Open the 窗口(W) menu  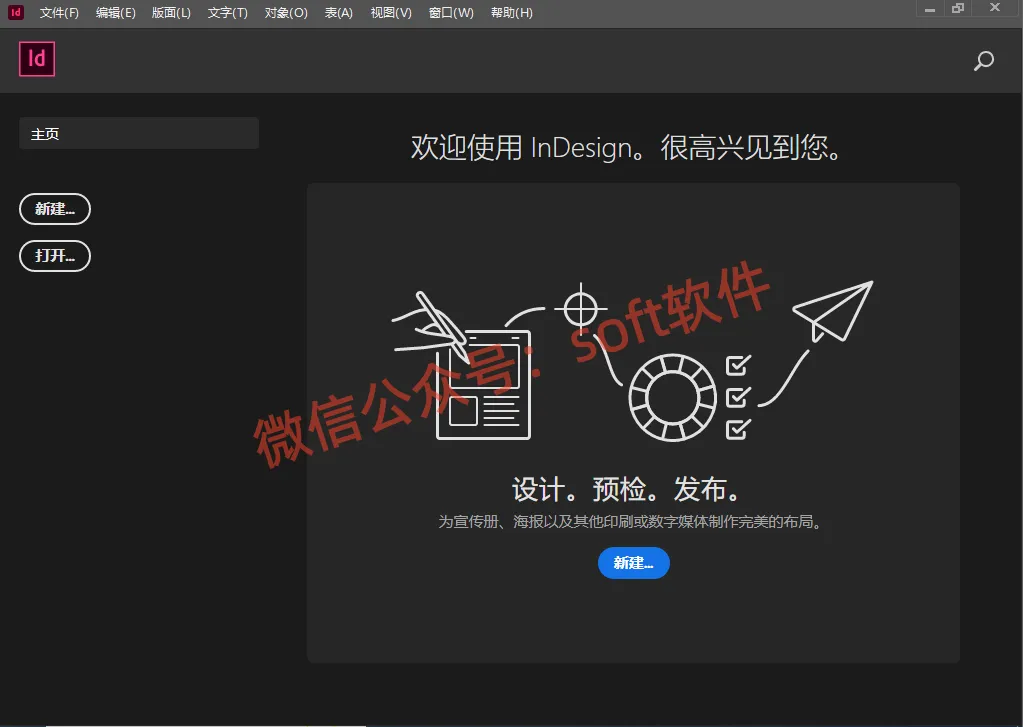pyautogui.click(x=451, y=12)
